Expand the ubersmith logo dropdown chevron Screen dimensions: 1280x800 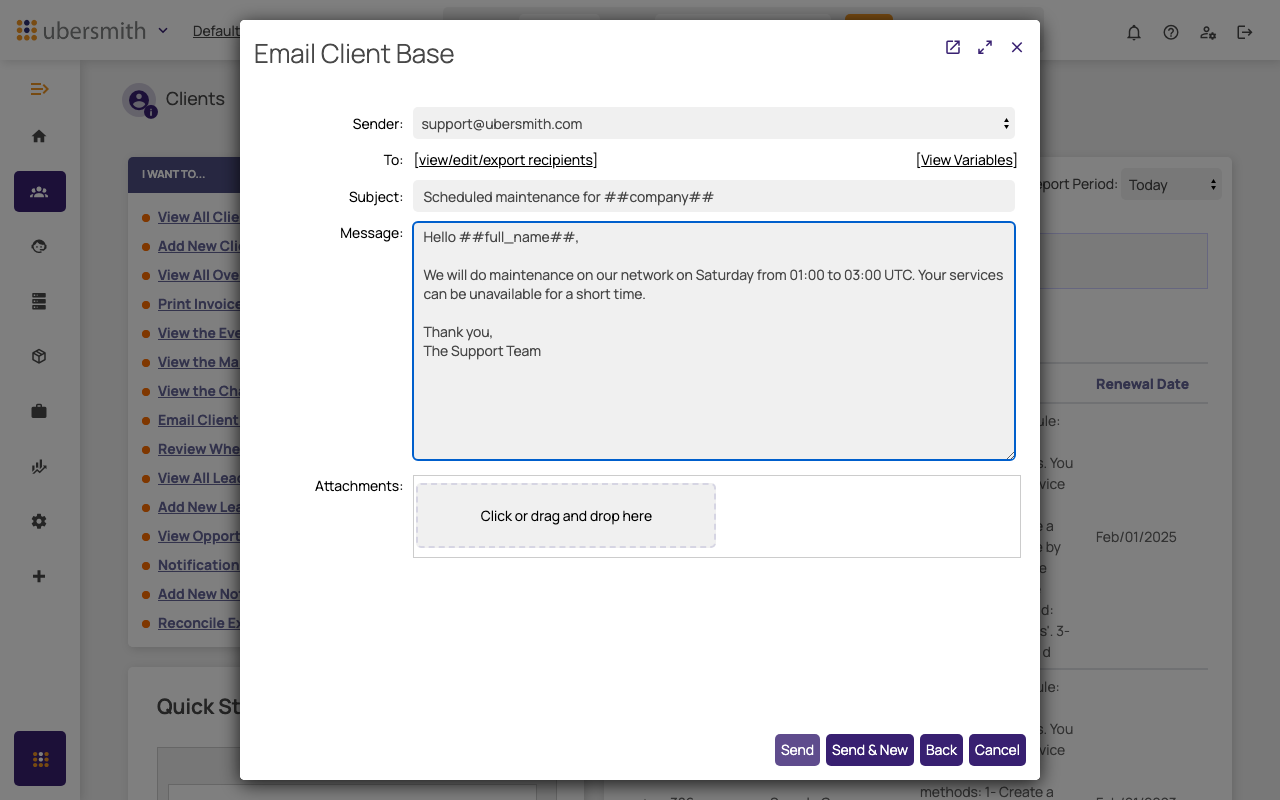pos(163,31)
